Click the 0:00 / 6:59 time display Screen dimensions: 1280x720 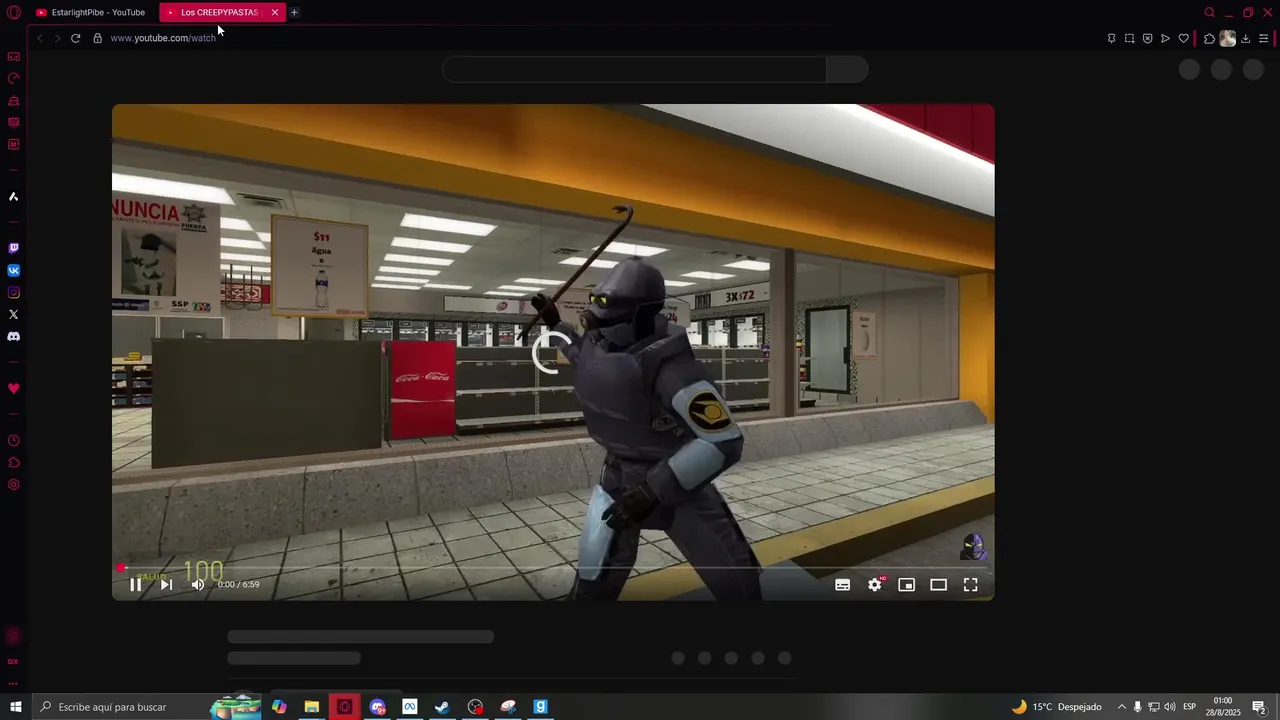click(238, 585)
